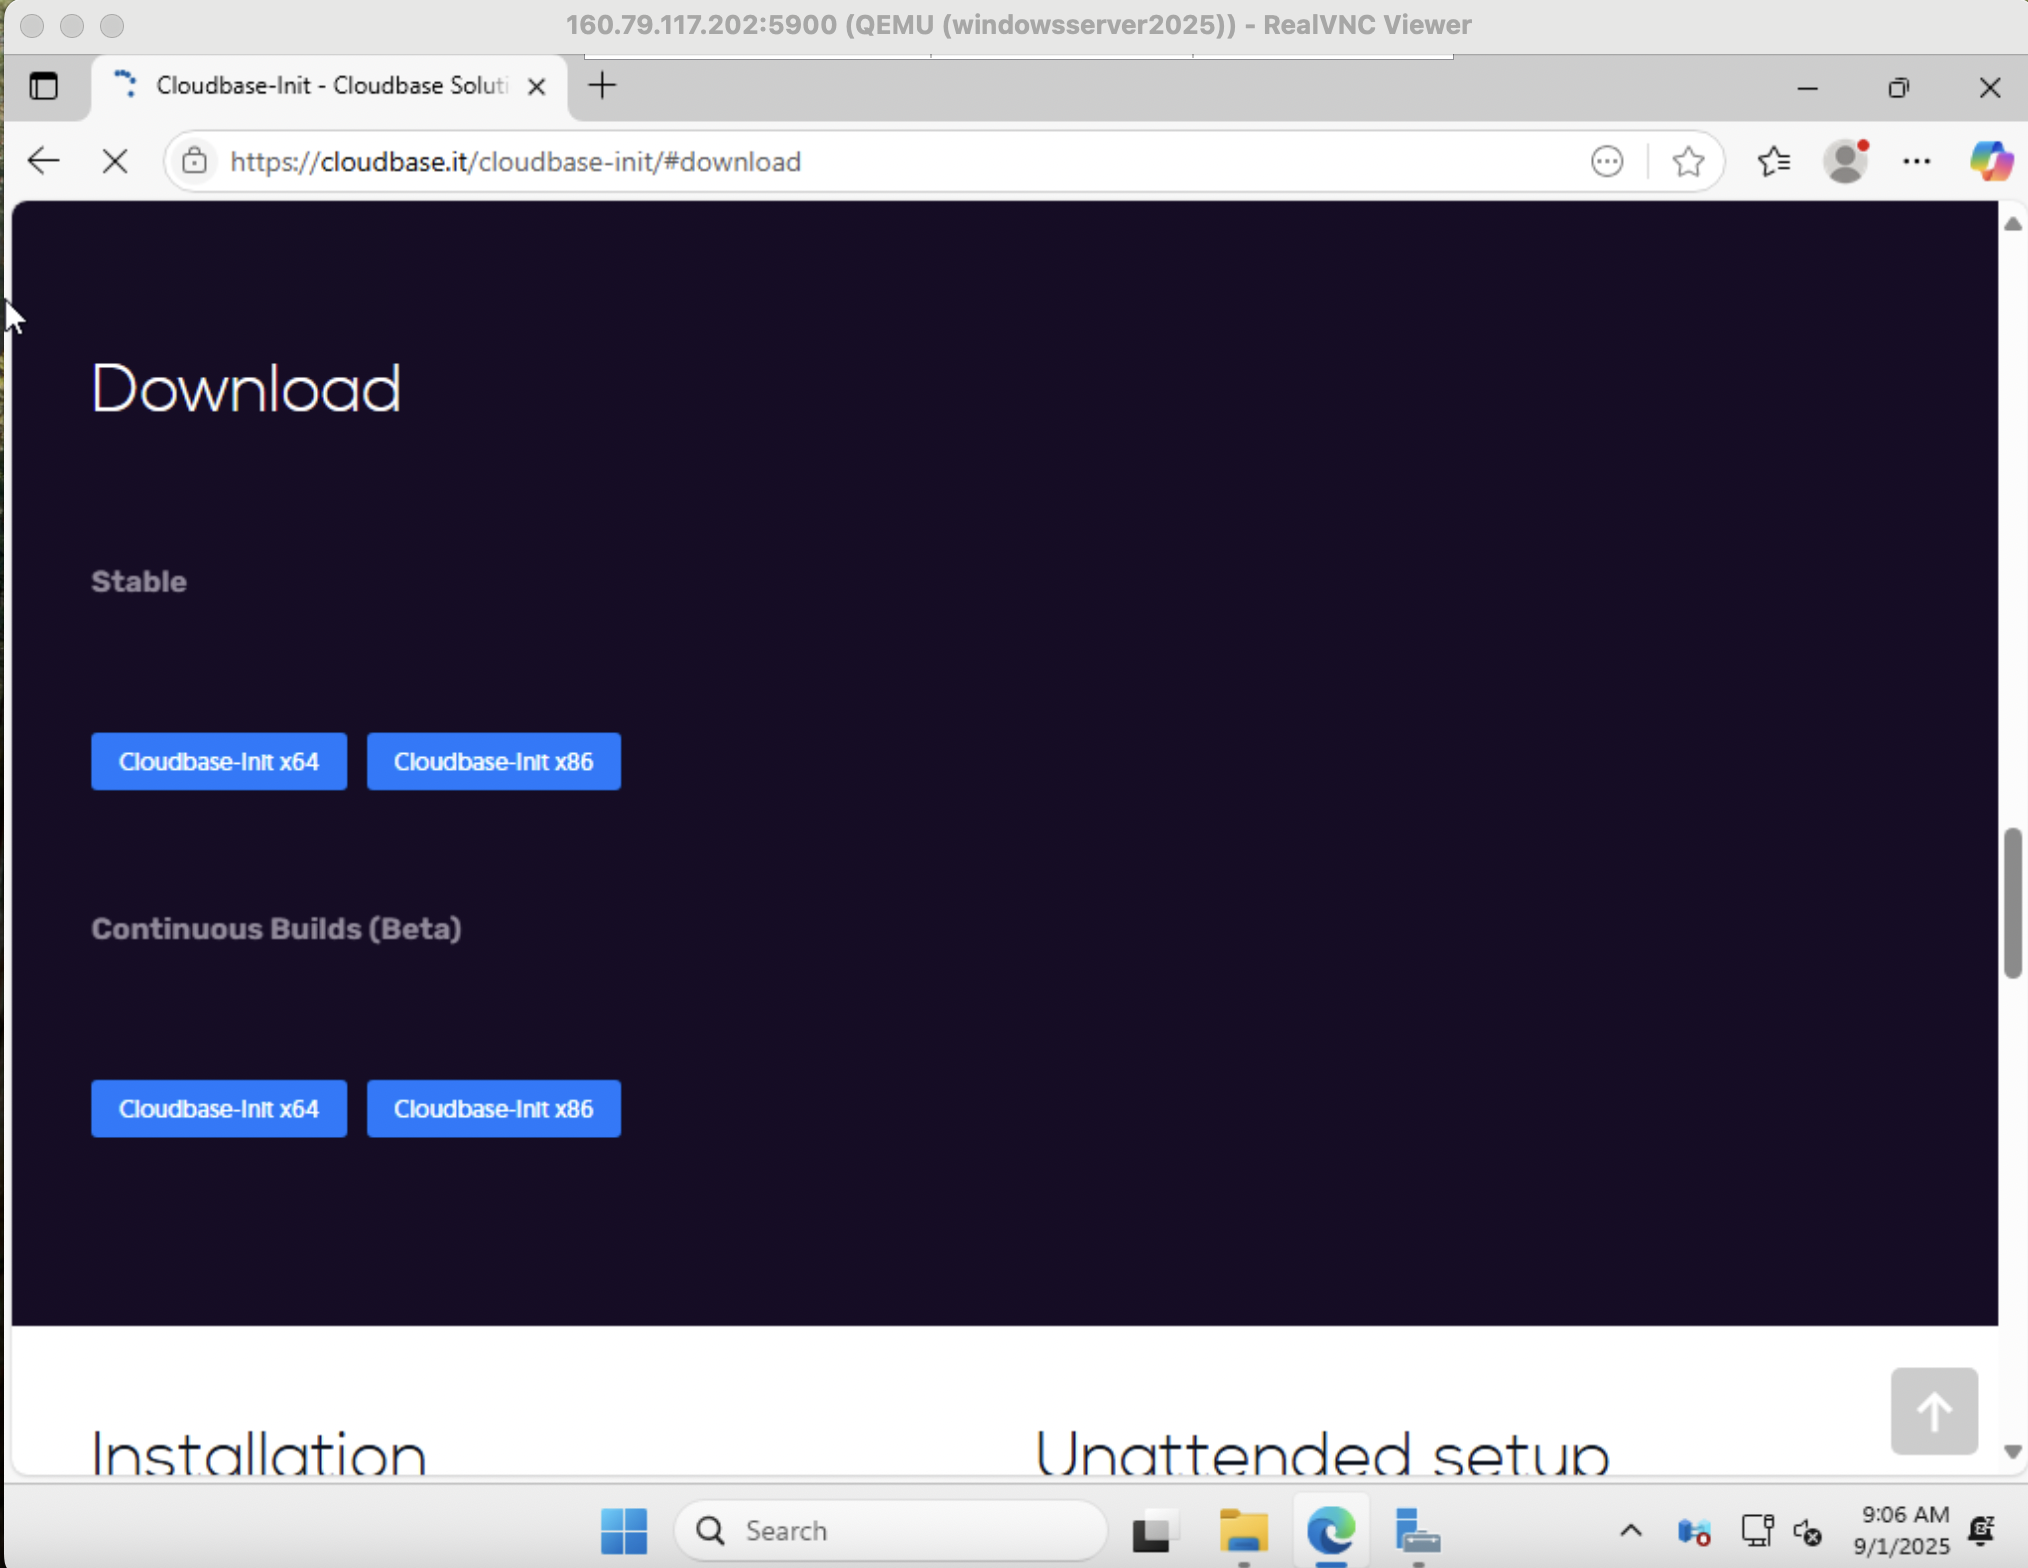Viewport: 2028px width, 1568px height.
Task: Focus the address bar input field
Action: (x=700, y=161)
